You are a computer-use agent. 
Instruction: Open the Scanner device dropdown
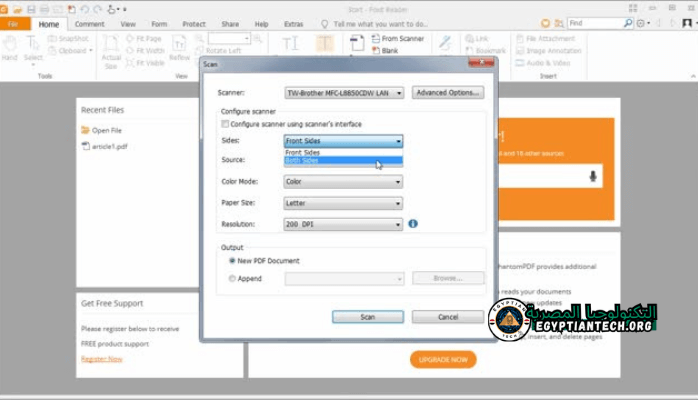(x=344, y=93)
